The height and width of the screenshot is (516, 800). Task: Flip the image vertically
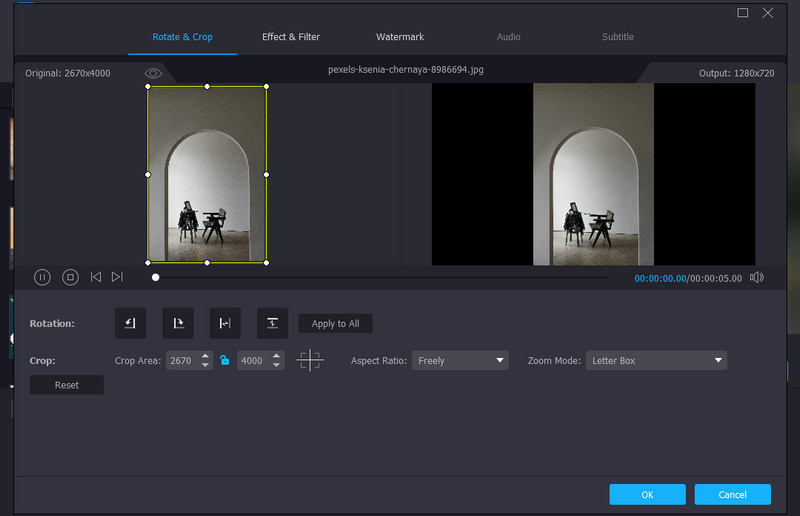272,323
